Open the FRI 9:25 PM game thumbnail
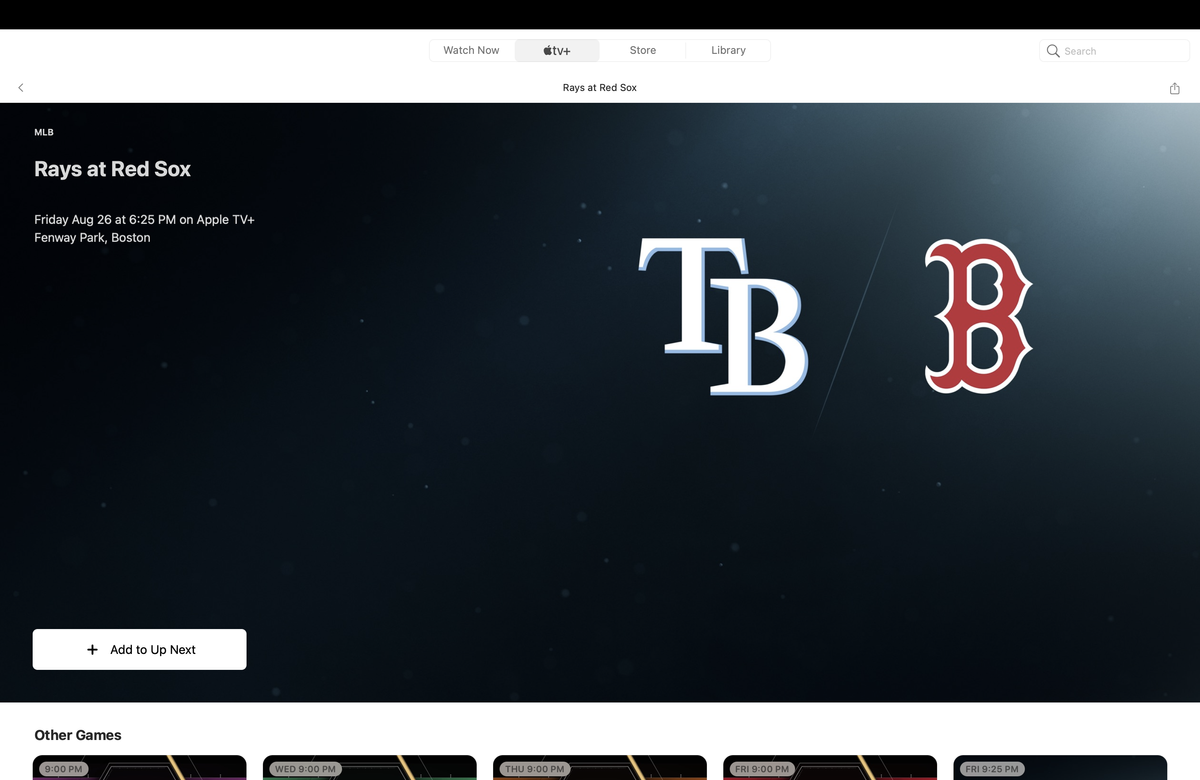The width and height of the screenshot is (1200, 780). (1059, 769)
